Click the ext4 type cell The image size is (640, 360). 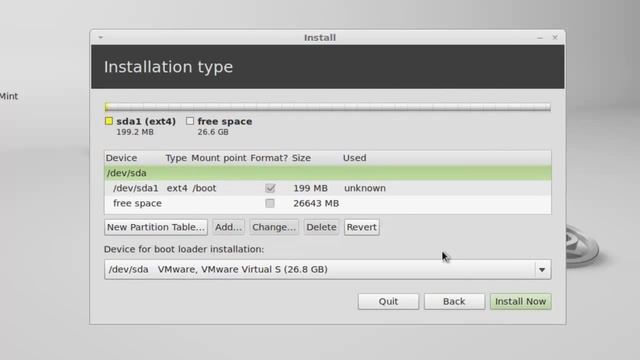coord(177,188)
